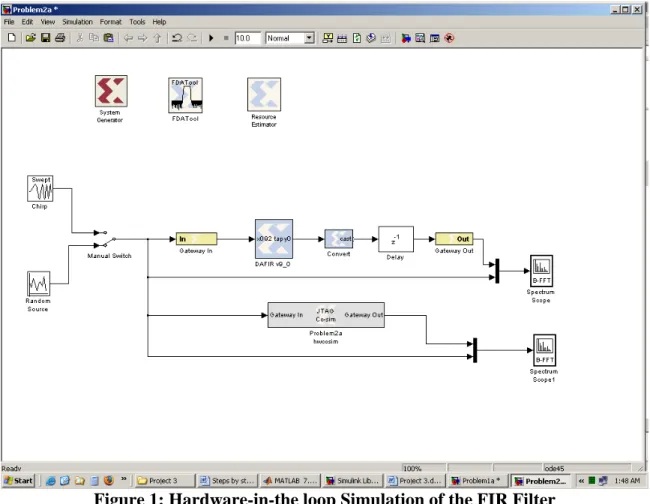This screenshot has height=504, width=650.
Task: Open the Help menu
Action: point(159,22)
